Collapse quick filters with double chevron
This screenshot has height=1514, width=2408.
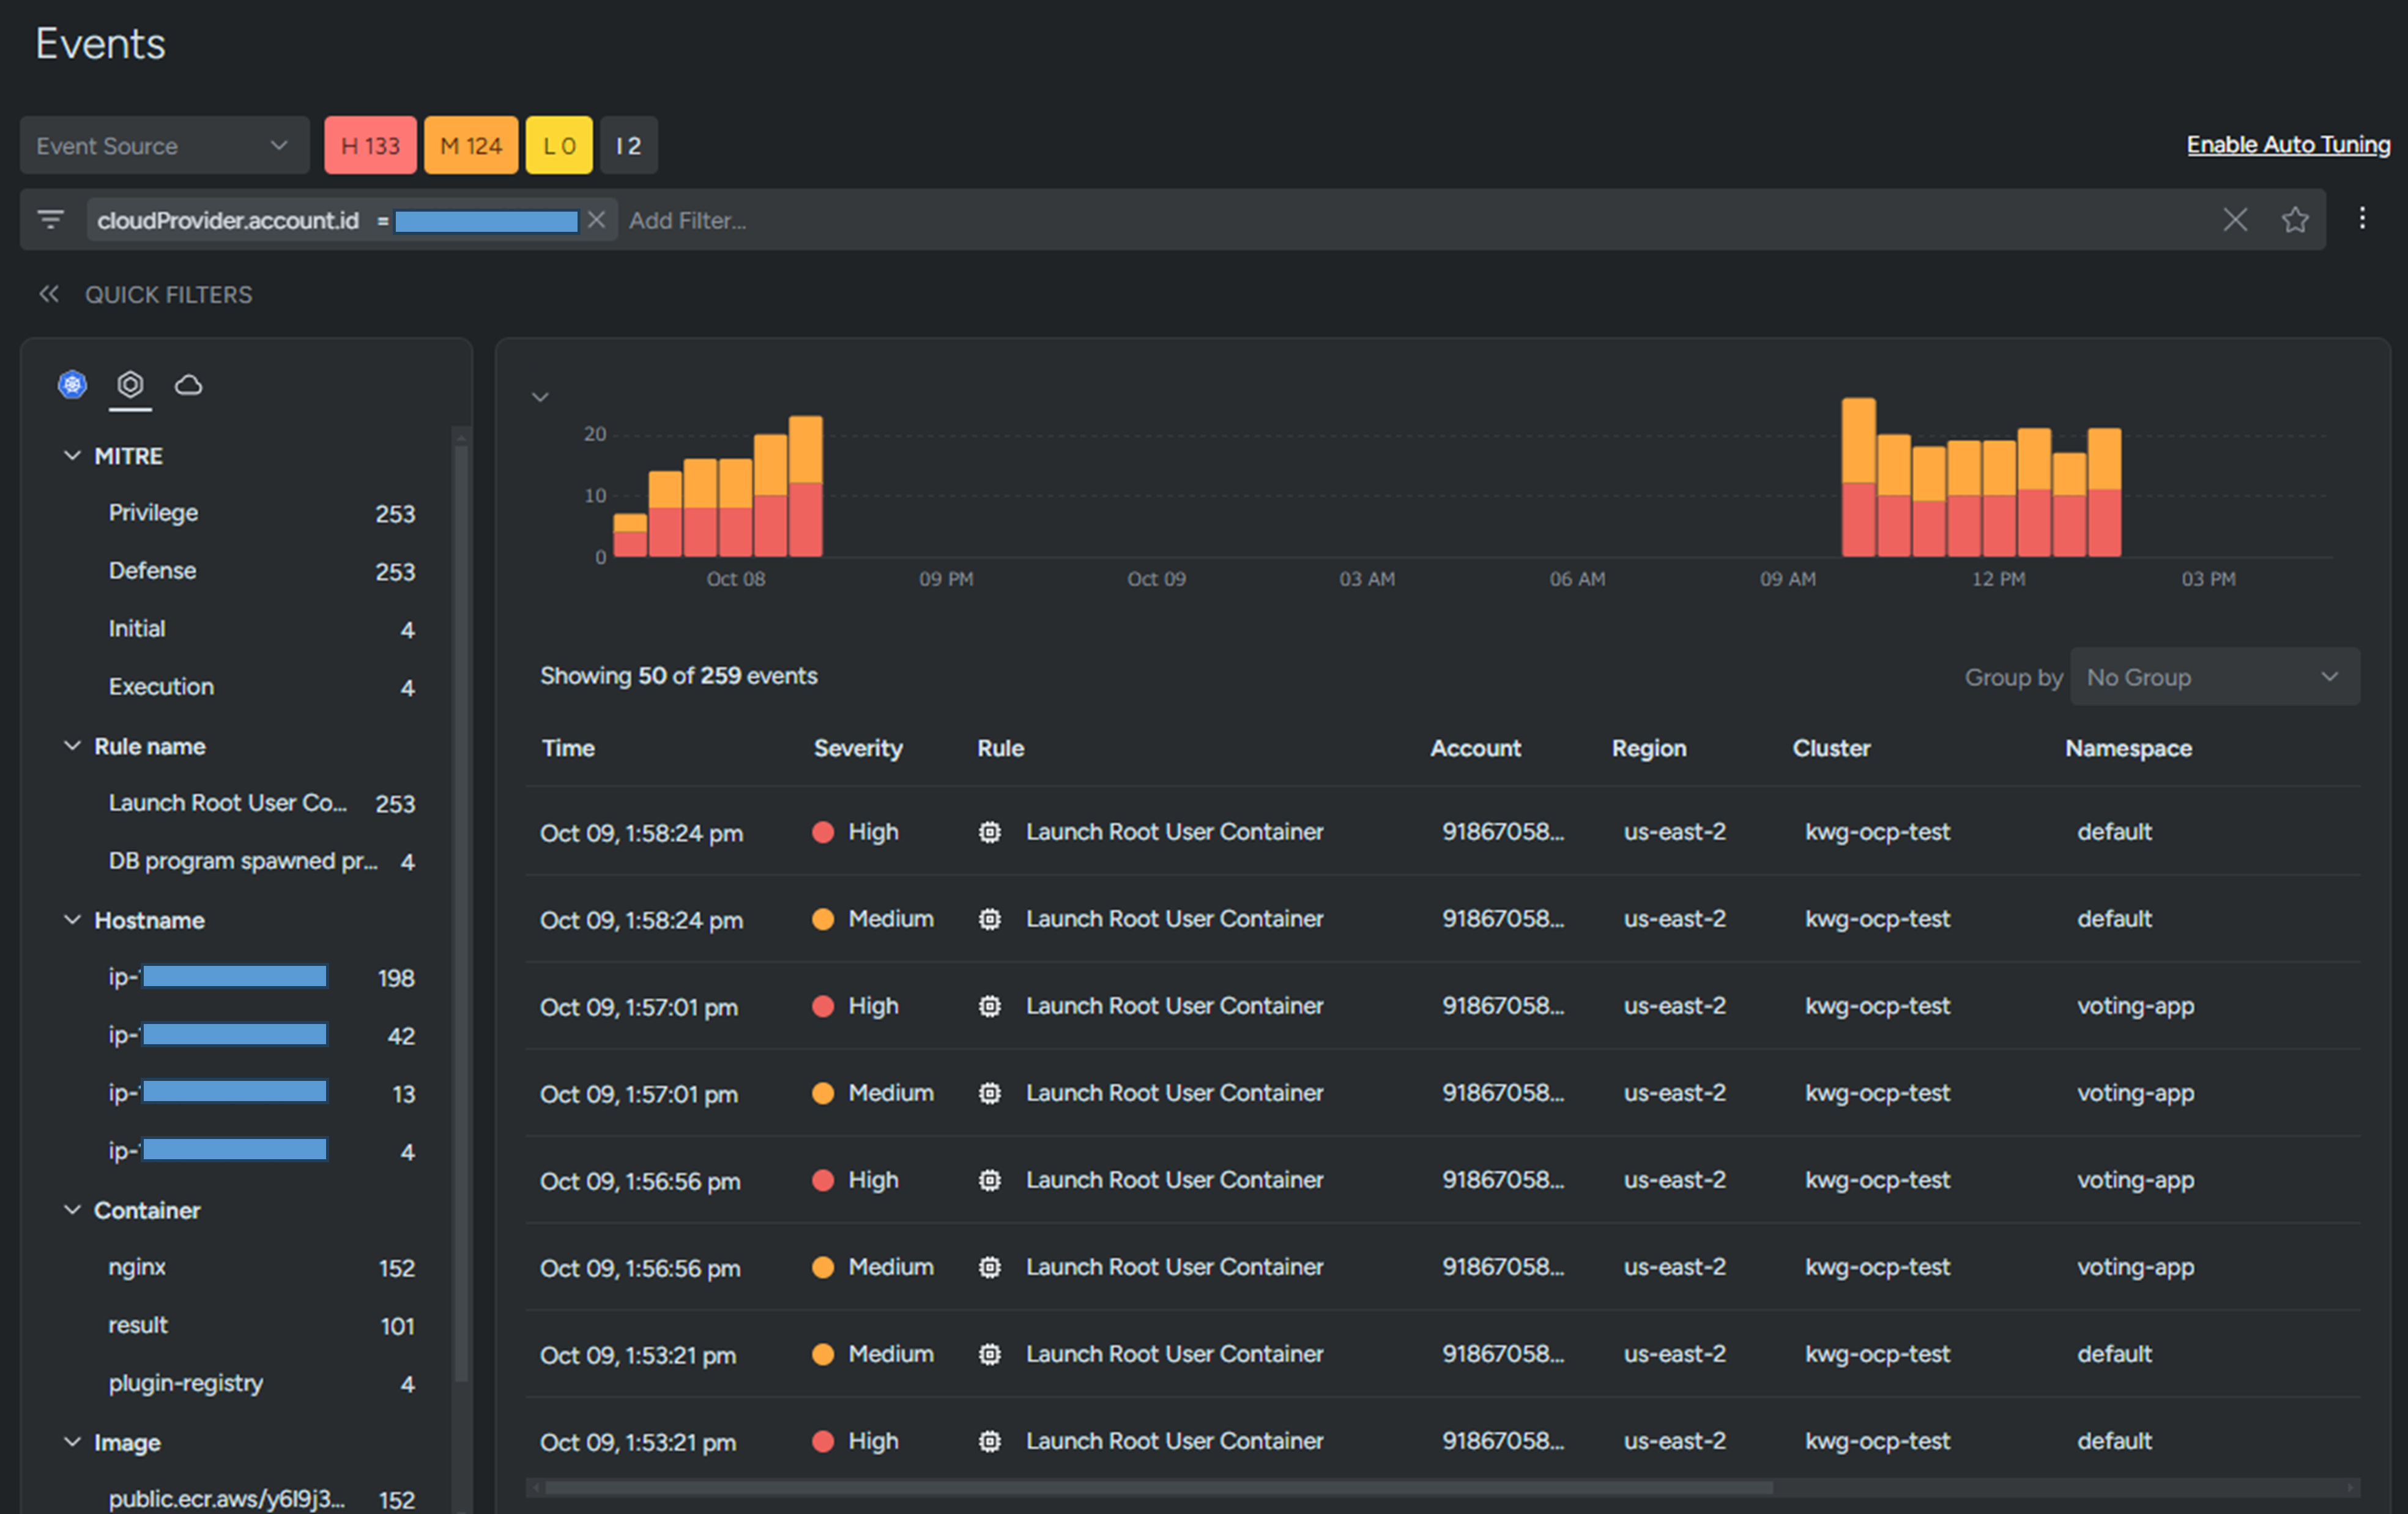[x=48, y=294]
